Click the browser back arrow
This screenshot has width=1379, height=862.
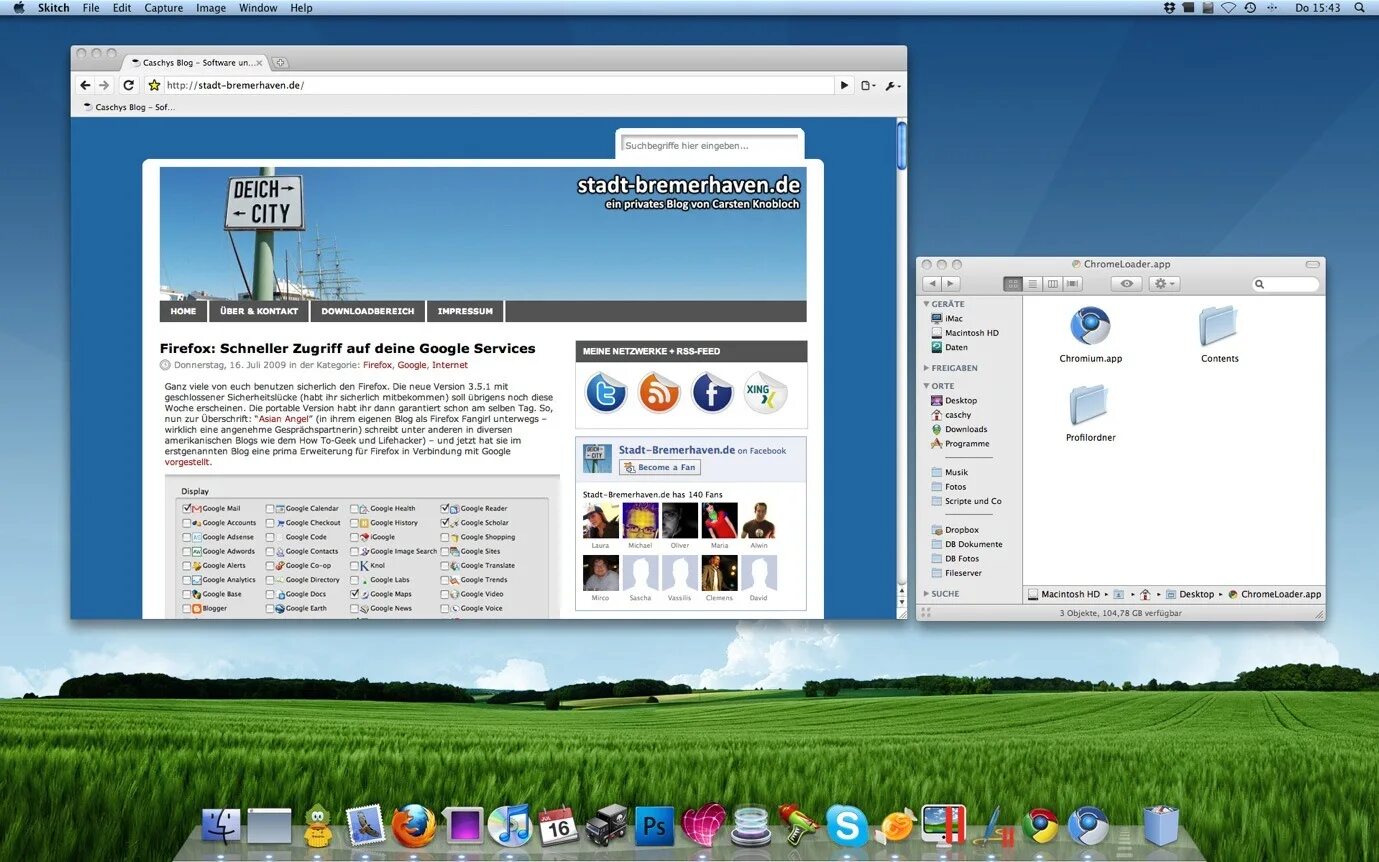[x=85, y=86]
